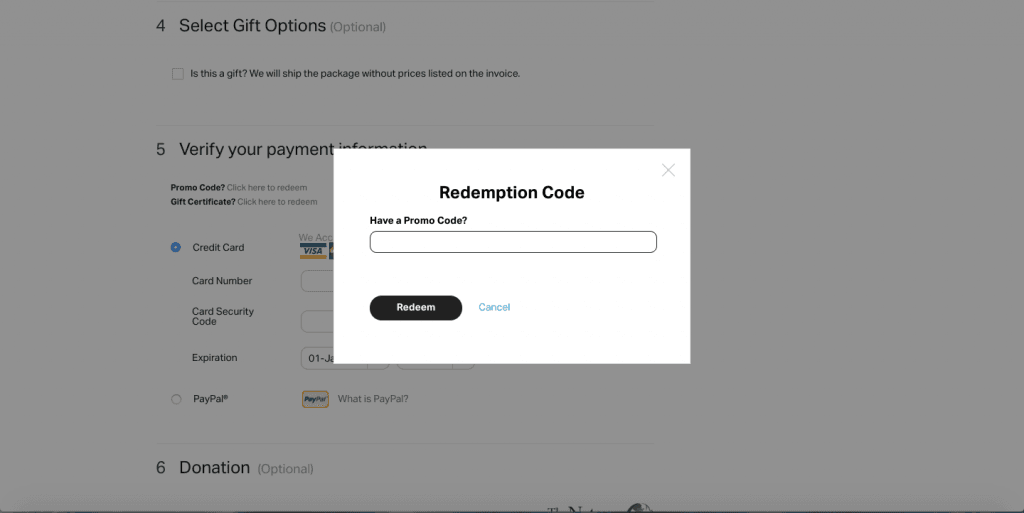Click the 'PayPal' payment option label

click(x=210, y=399)
